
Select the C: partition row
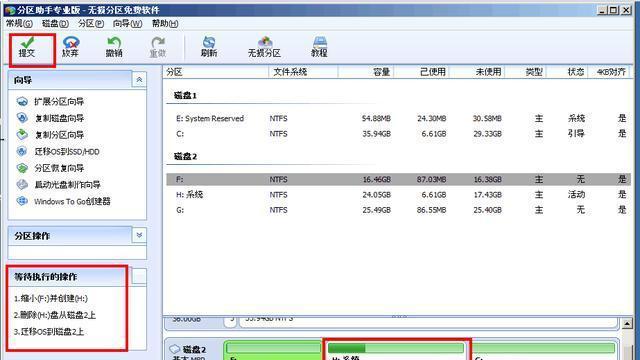398,134
